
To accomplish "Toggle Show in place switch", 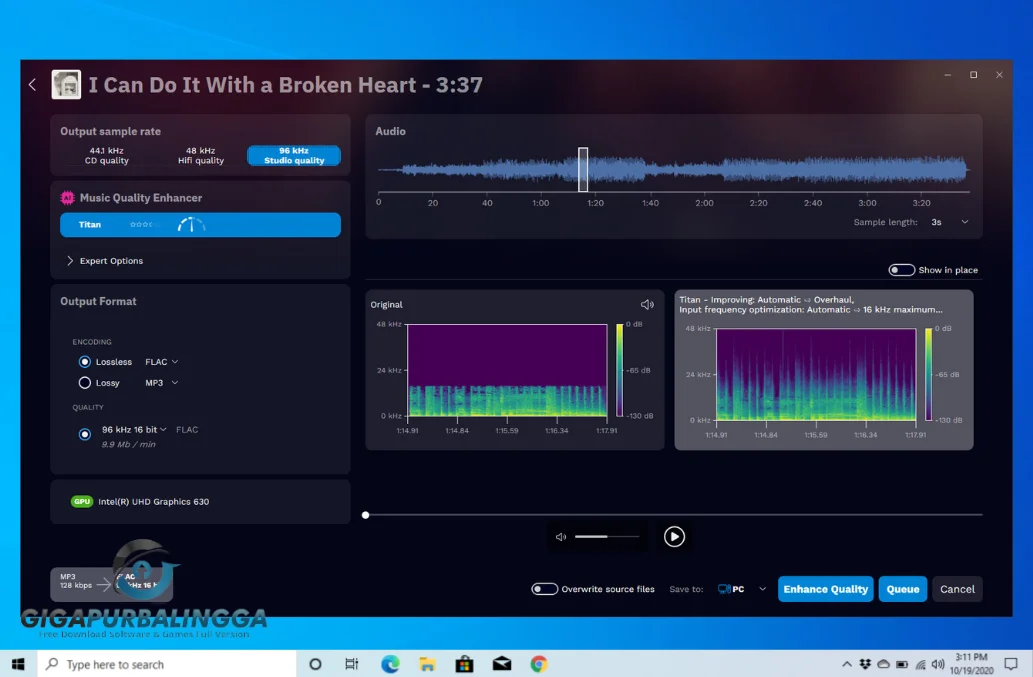I will coord(901,270).
